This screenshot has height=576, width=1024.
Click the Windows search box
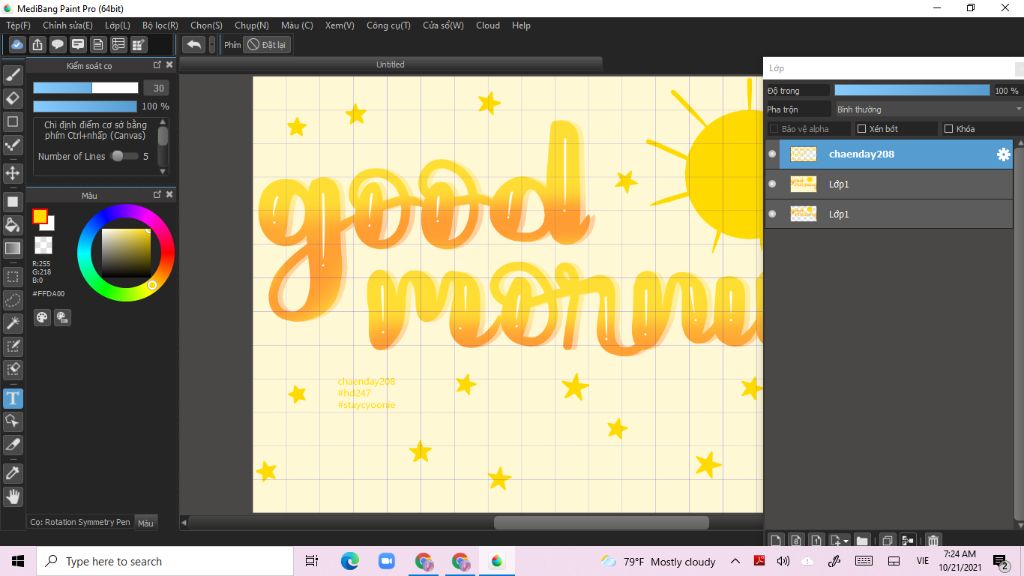point(165,561)
